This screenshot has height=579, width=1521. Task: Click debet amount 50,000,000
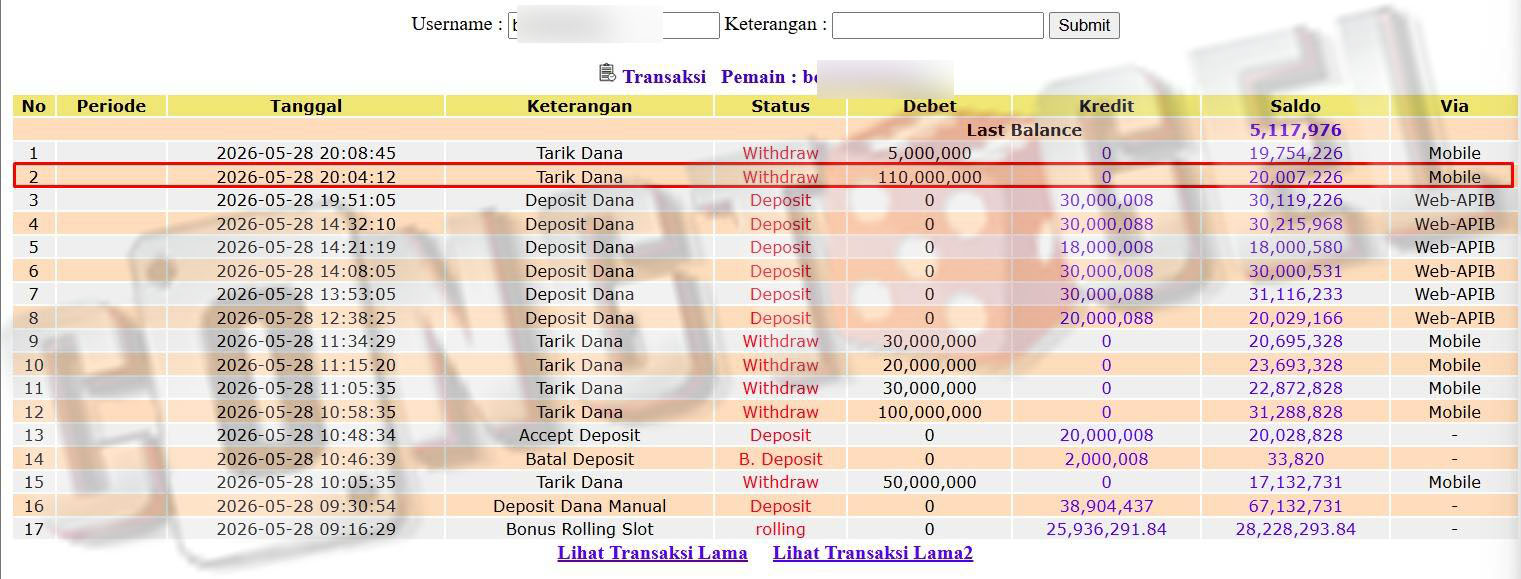click(929, 482)
